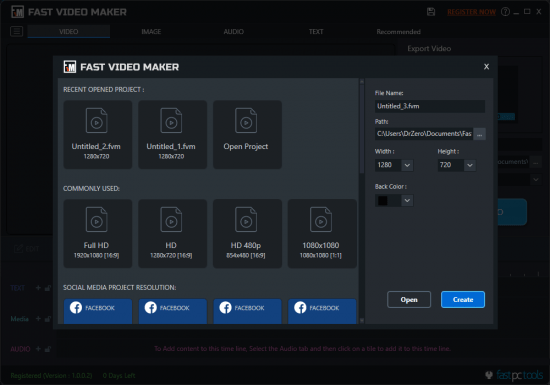This screenshot has height=385, width=550.
Task: Click the EDIT button in main window
Action: coord(27,249)
